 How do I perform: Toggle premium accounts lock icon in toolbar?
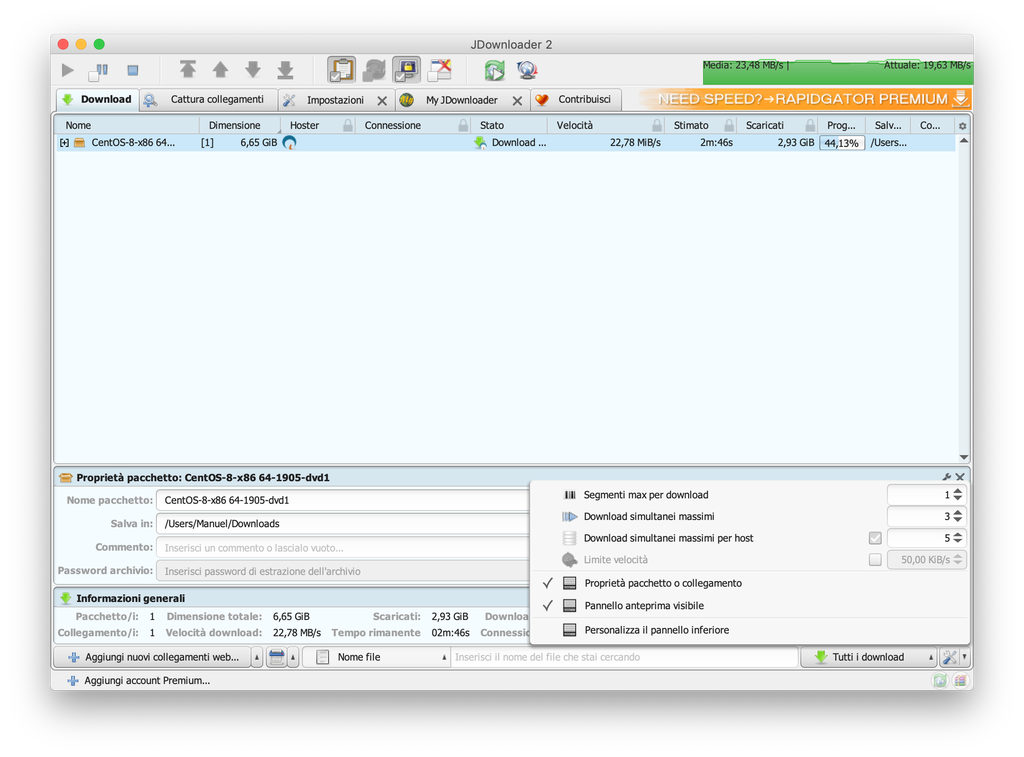407,70
